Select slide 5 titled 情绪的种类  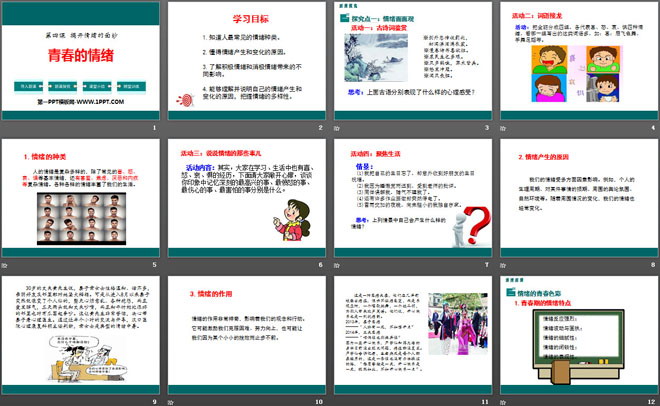80,198
